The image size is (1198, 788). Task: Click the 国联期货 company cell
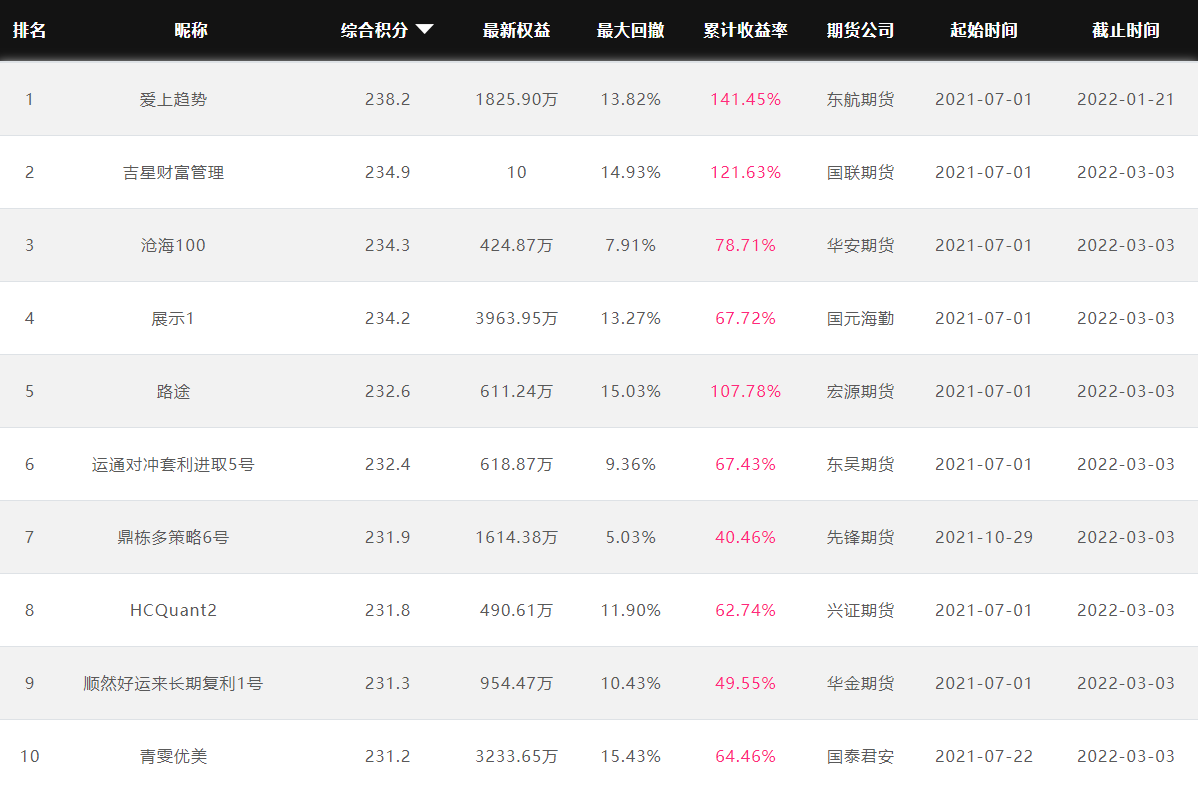tap(860, 173)
